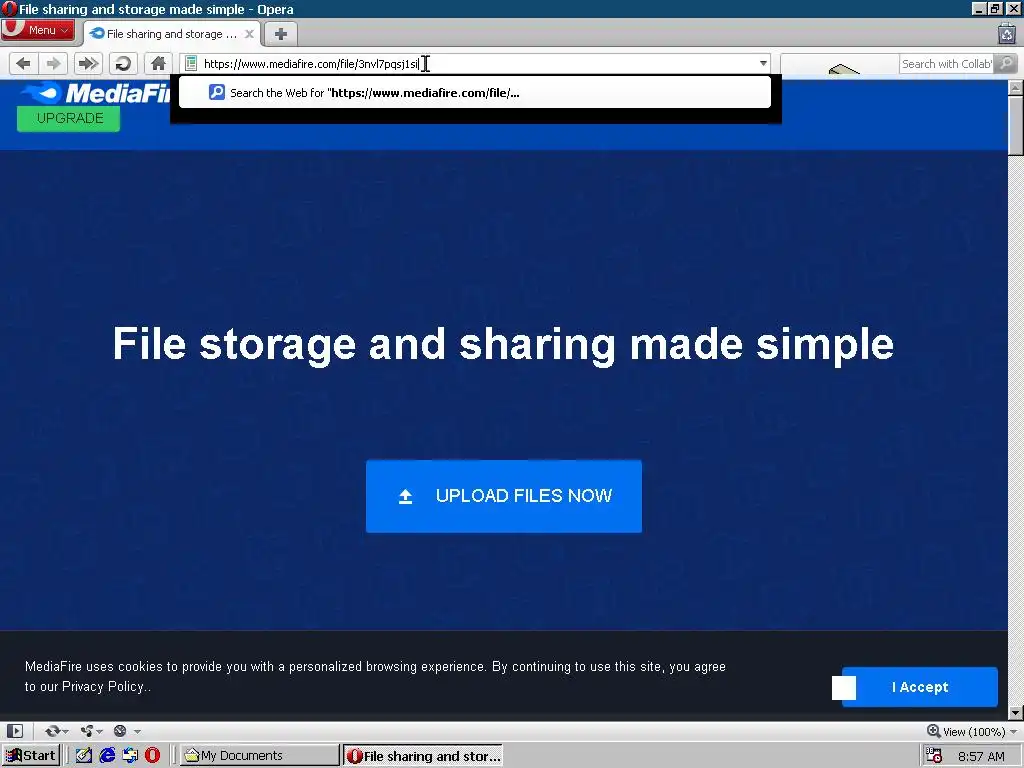
Task: Click the Search with Collab field
Action: coord(946,63)
